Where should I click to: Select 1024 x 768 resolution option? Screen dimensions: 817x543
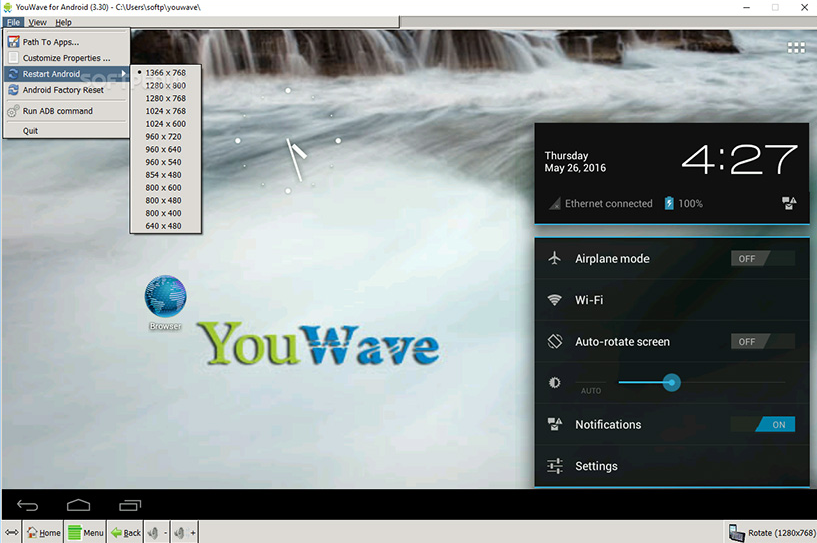click(166, 111)
